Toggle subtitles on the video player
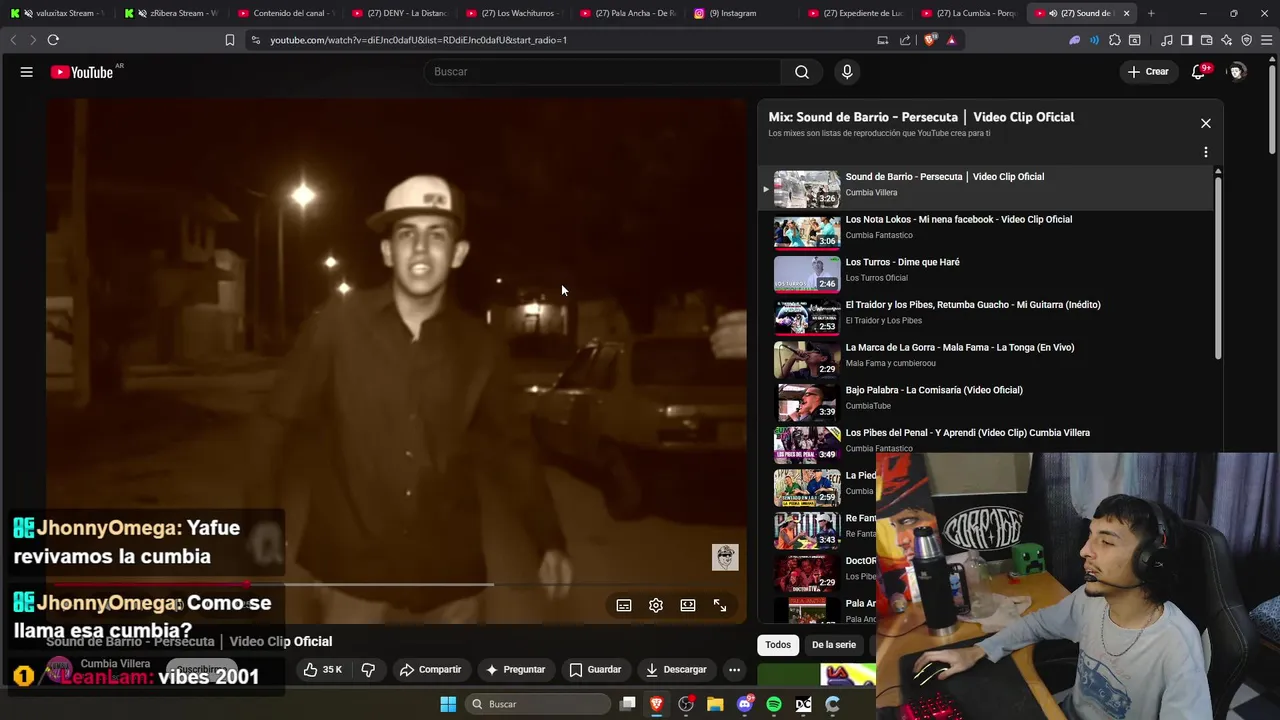 point(624,605)
